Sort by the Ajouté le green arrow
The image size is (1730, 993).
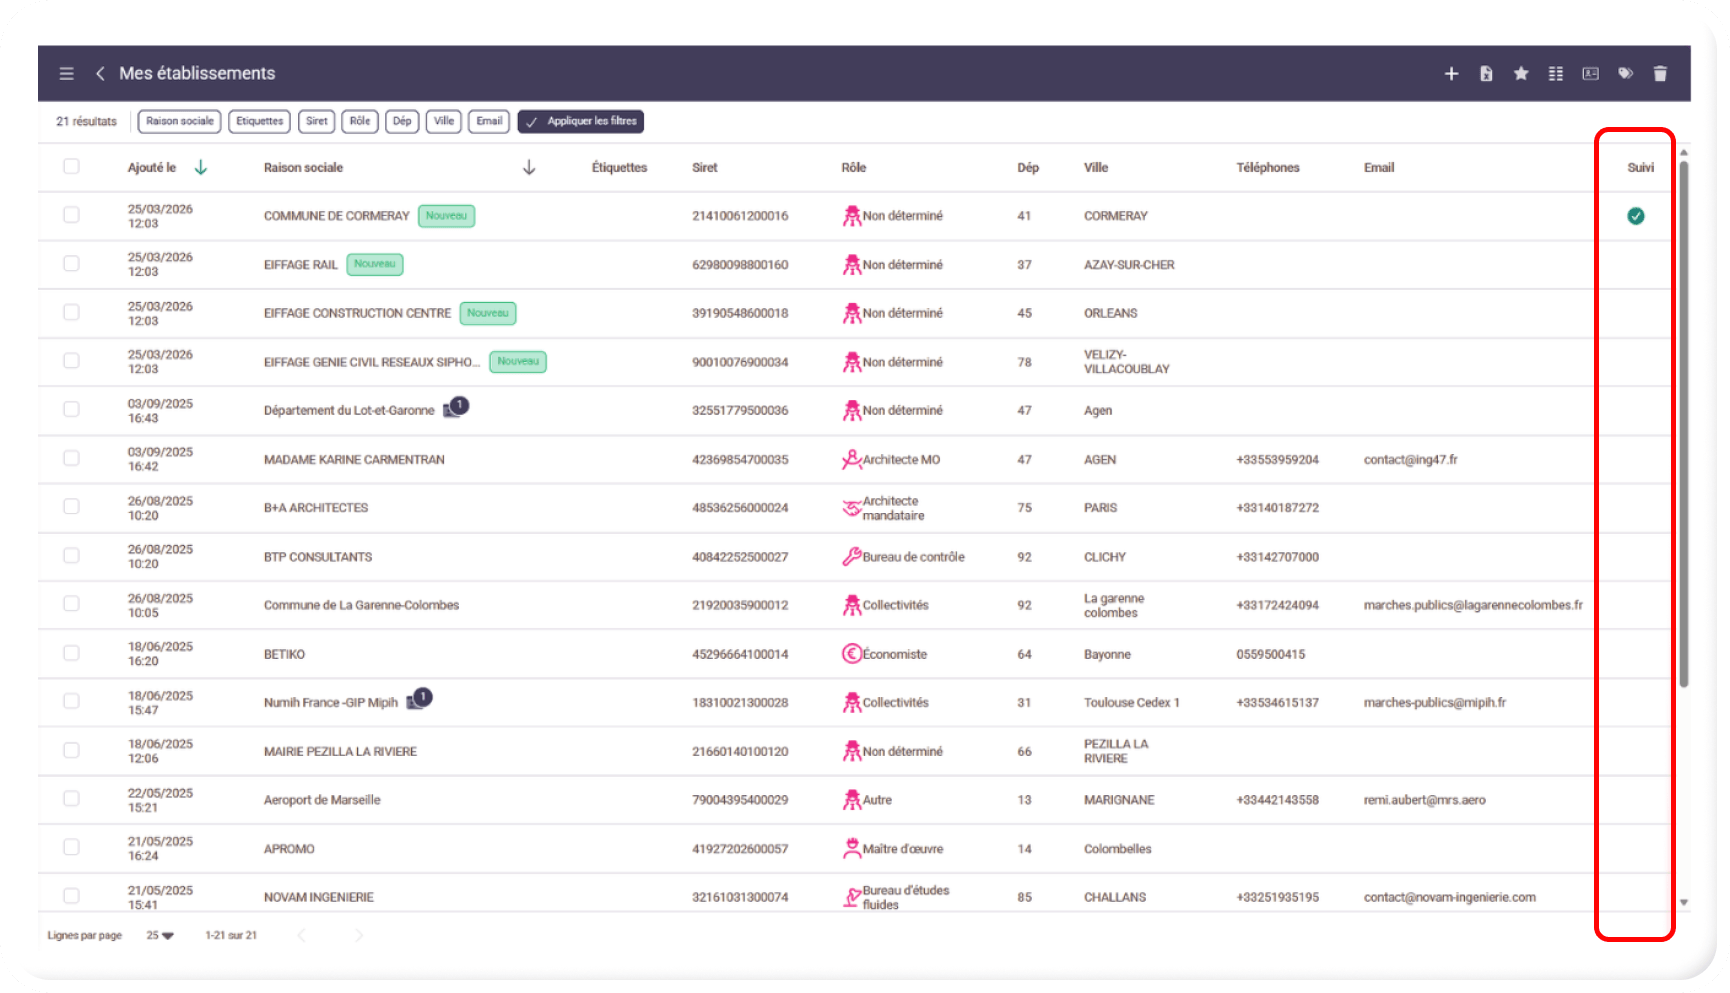[200, 168]
